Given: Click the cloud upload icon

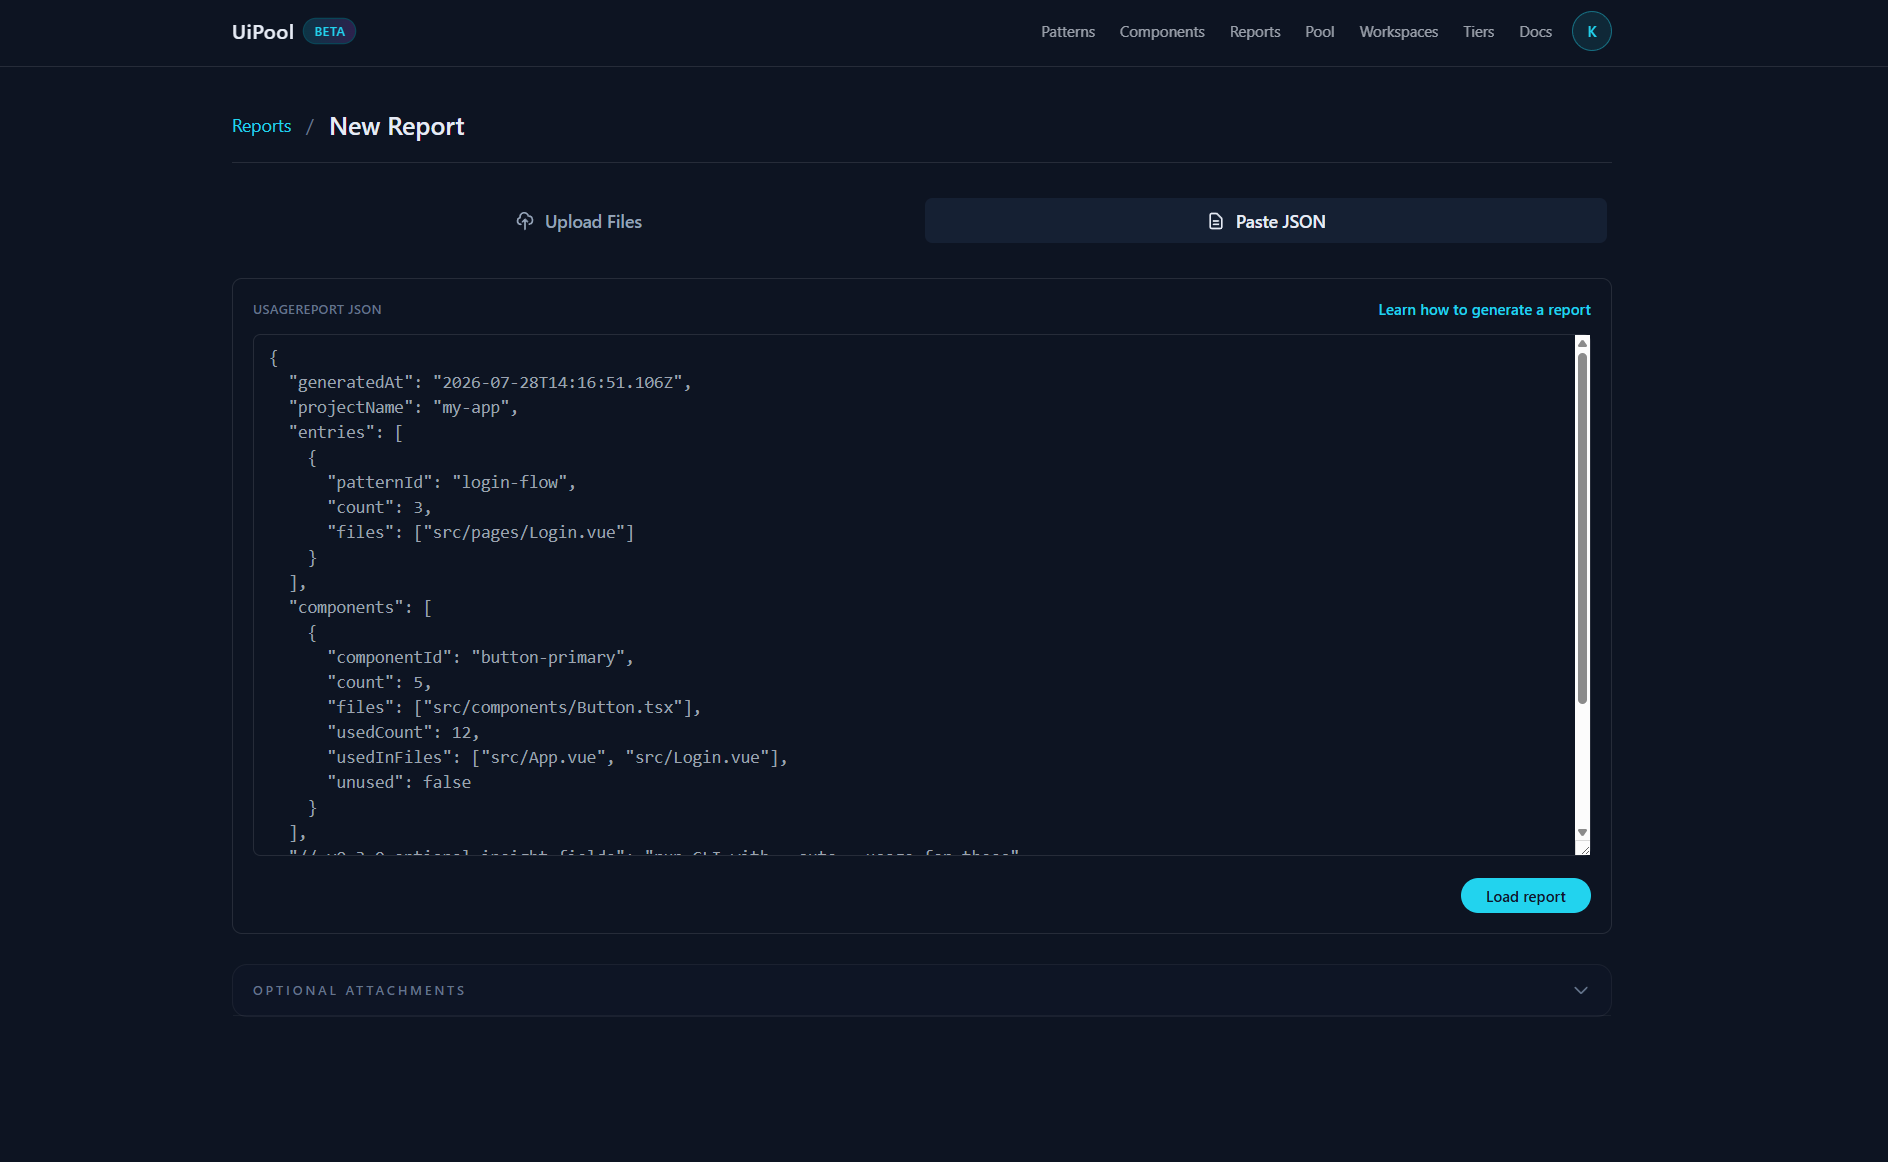Looking at the screenshot, I should [x=524, y=221].
